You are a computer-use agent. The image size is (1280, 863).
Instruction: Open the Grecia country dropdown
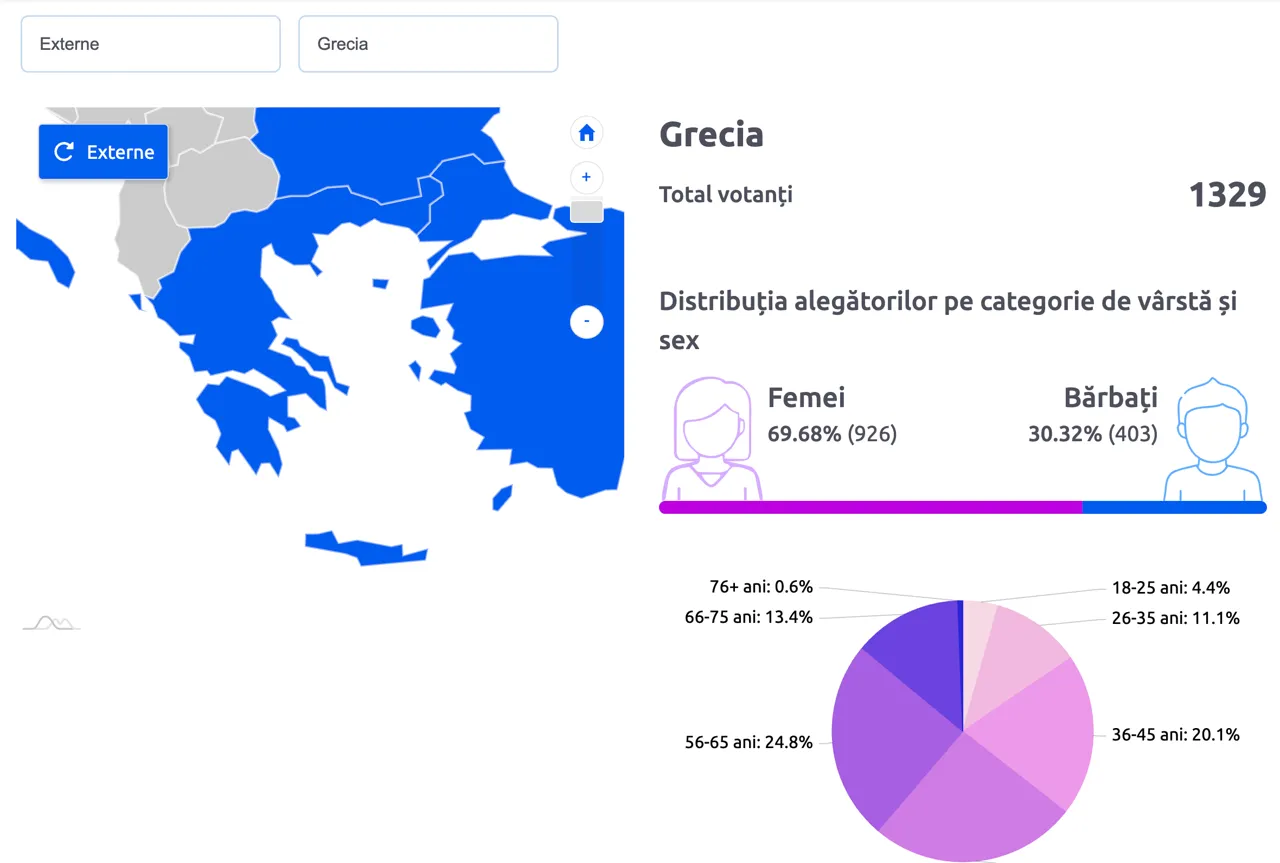tap(428, 44)
